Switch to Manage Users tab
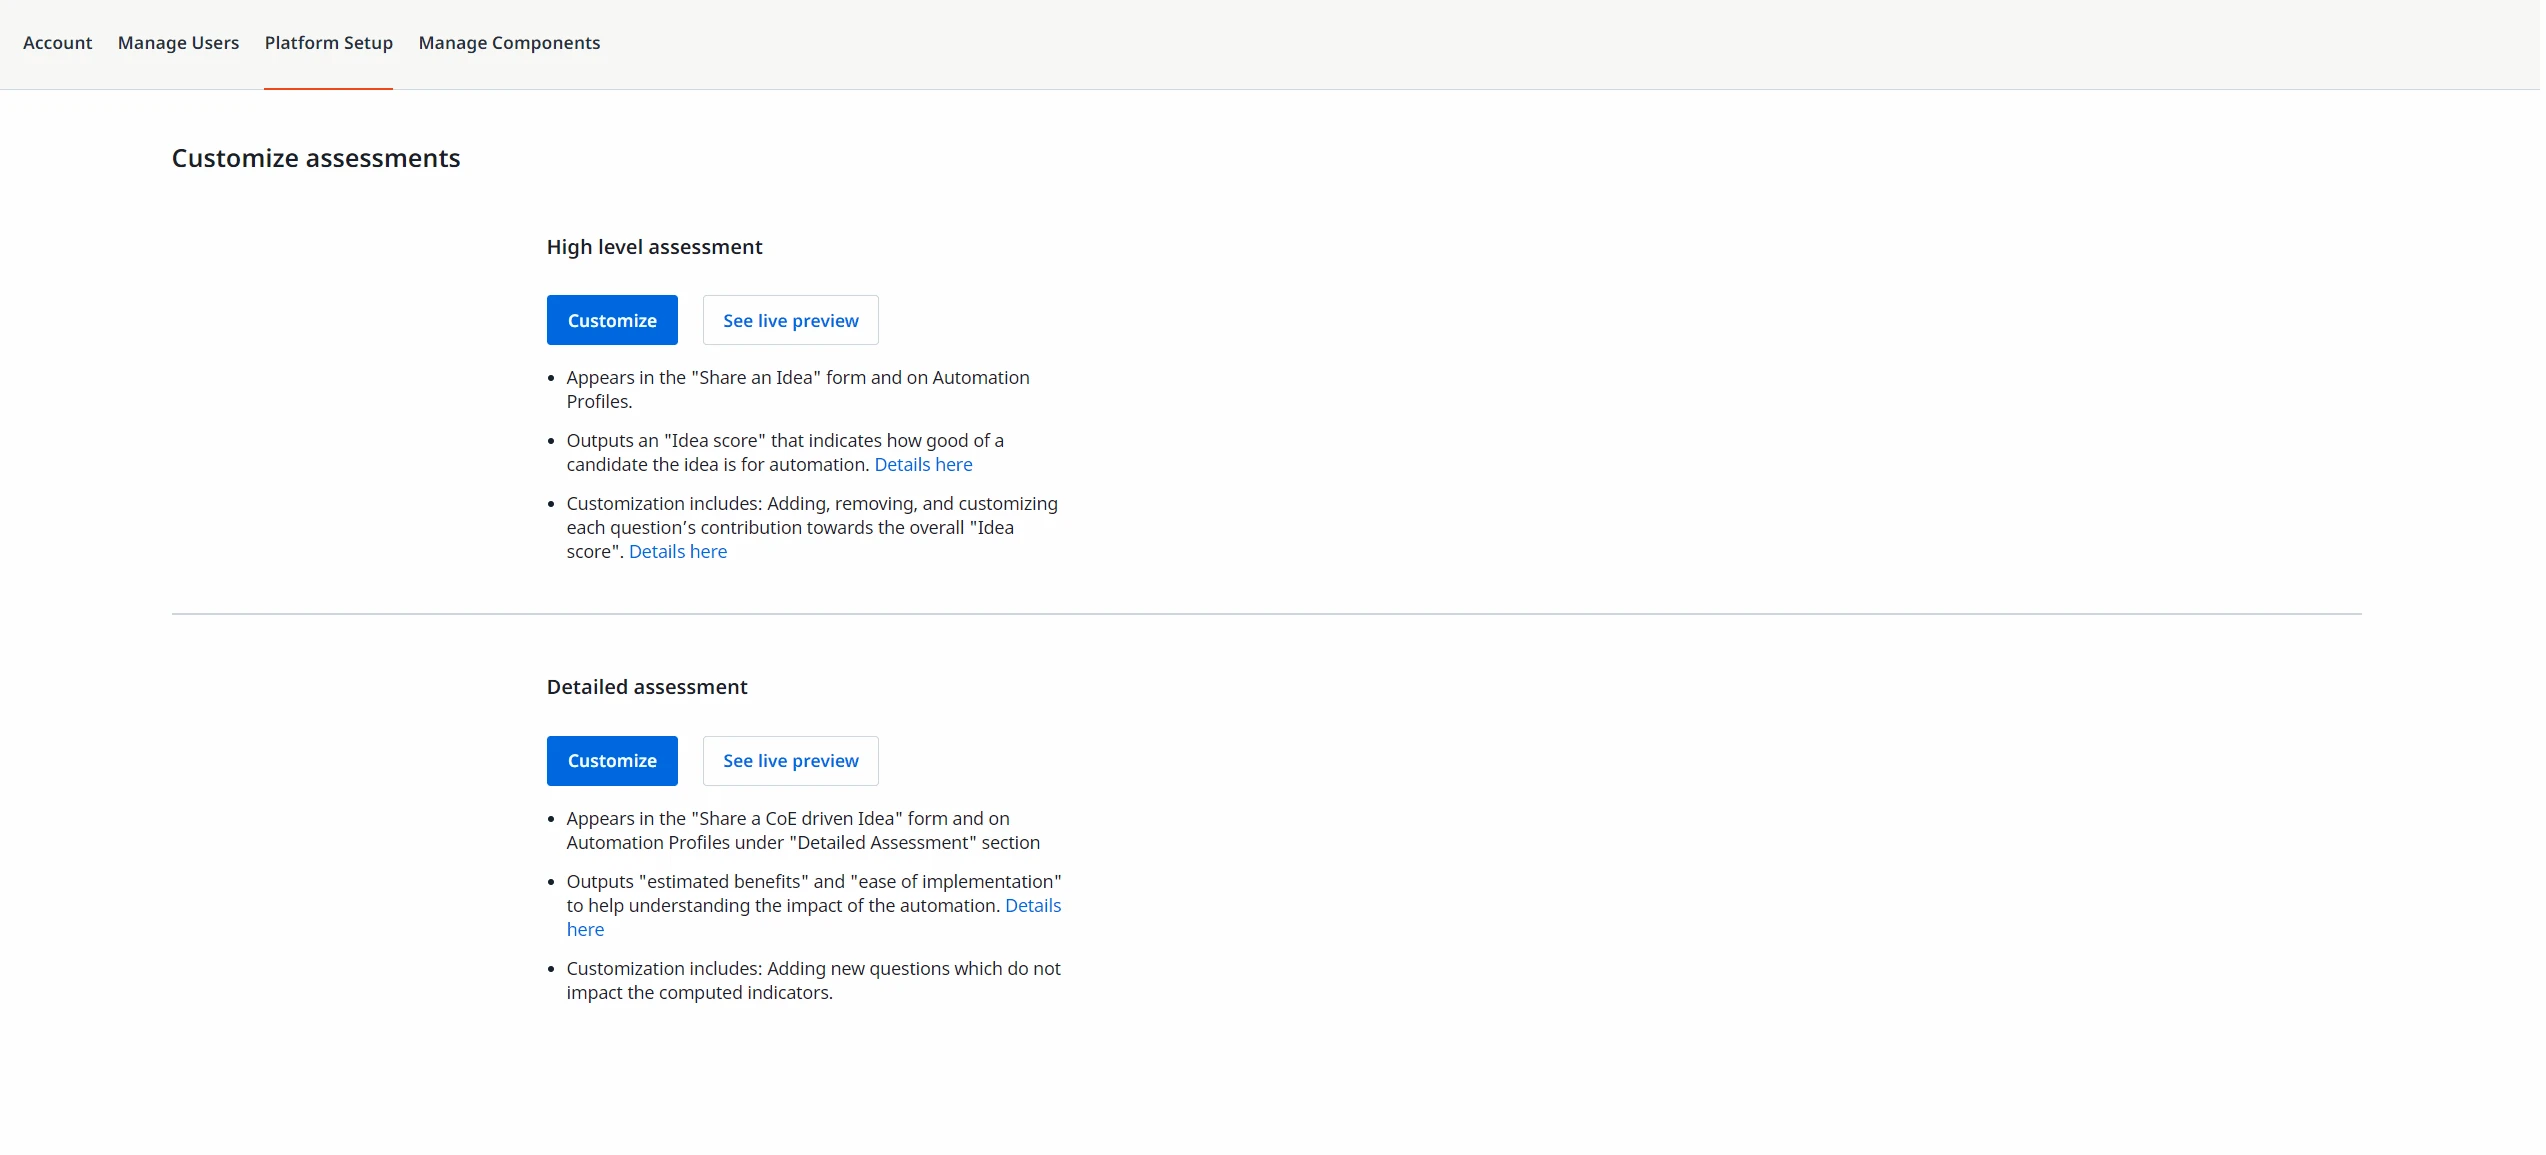Screen dimensions: 2546x1155 (x=178, y=43)
